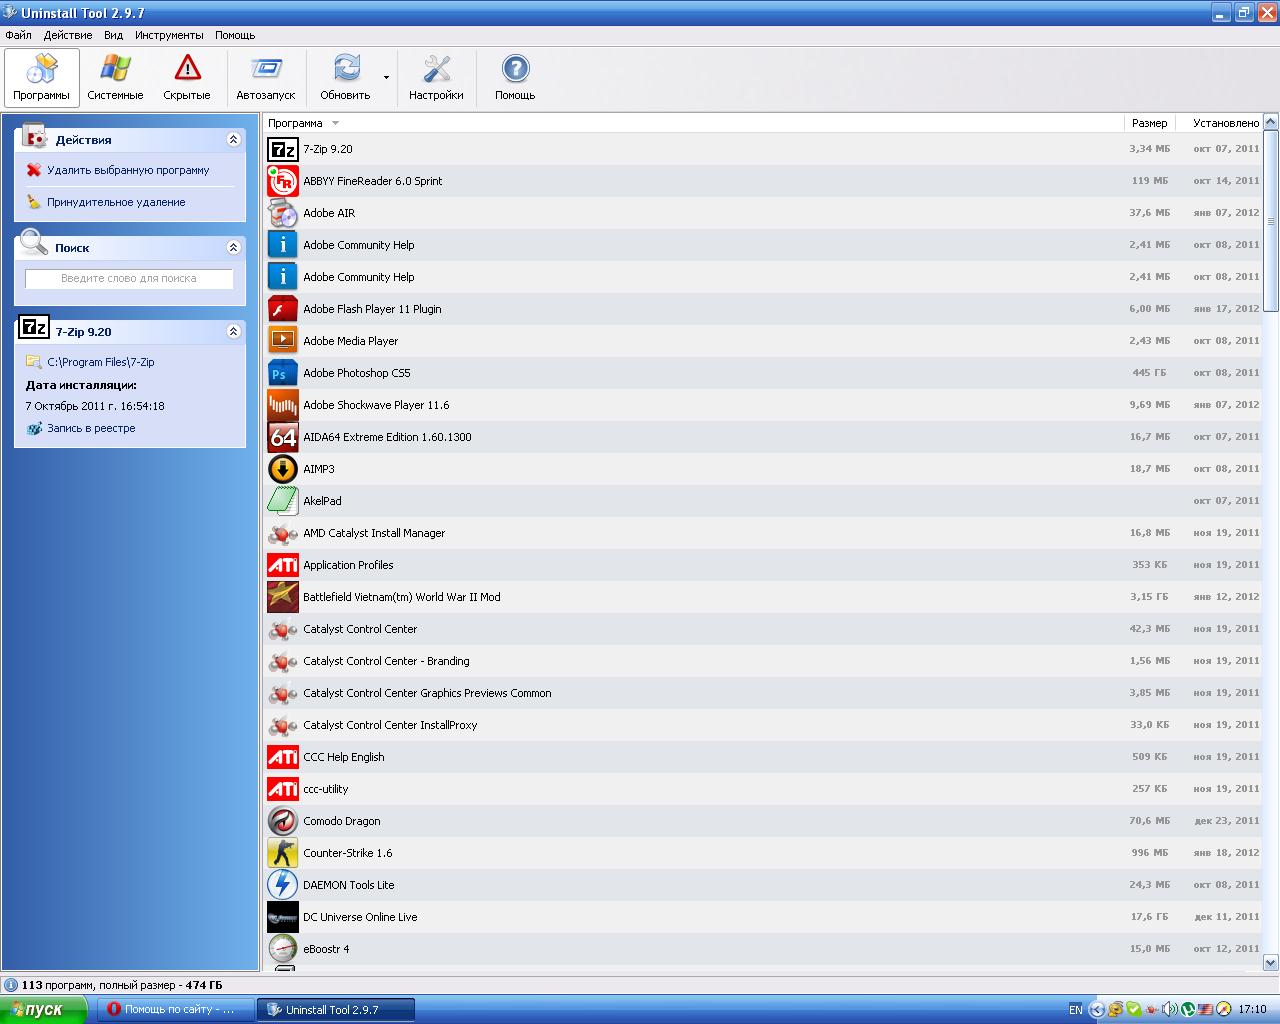Open the C:\Program Files\7-Zip folder link
Screen dimensions: 1280x1024
101,362
